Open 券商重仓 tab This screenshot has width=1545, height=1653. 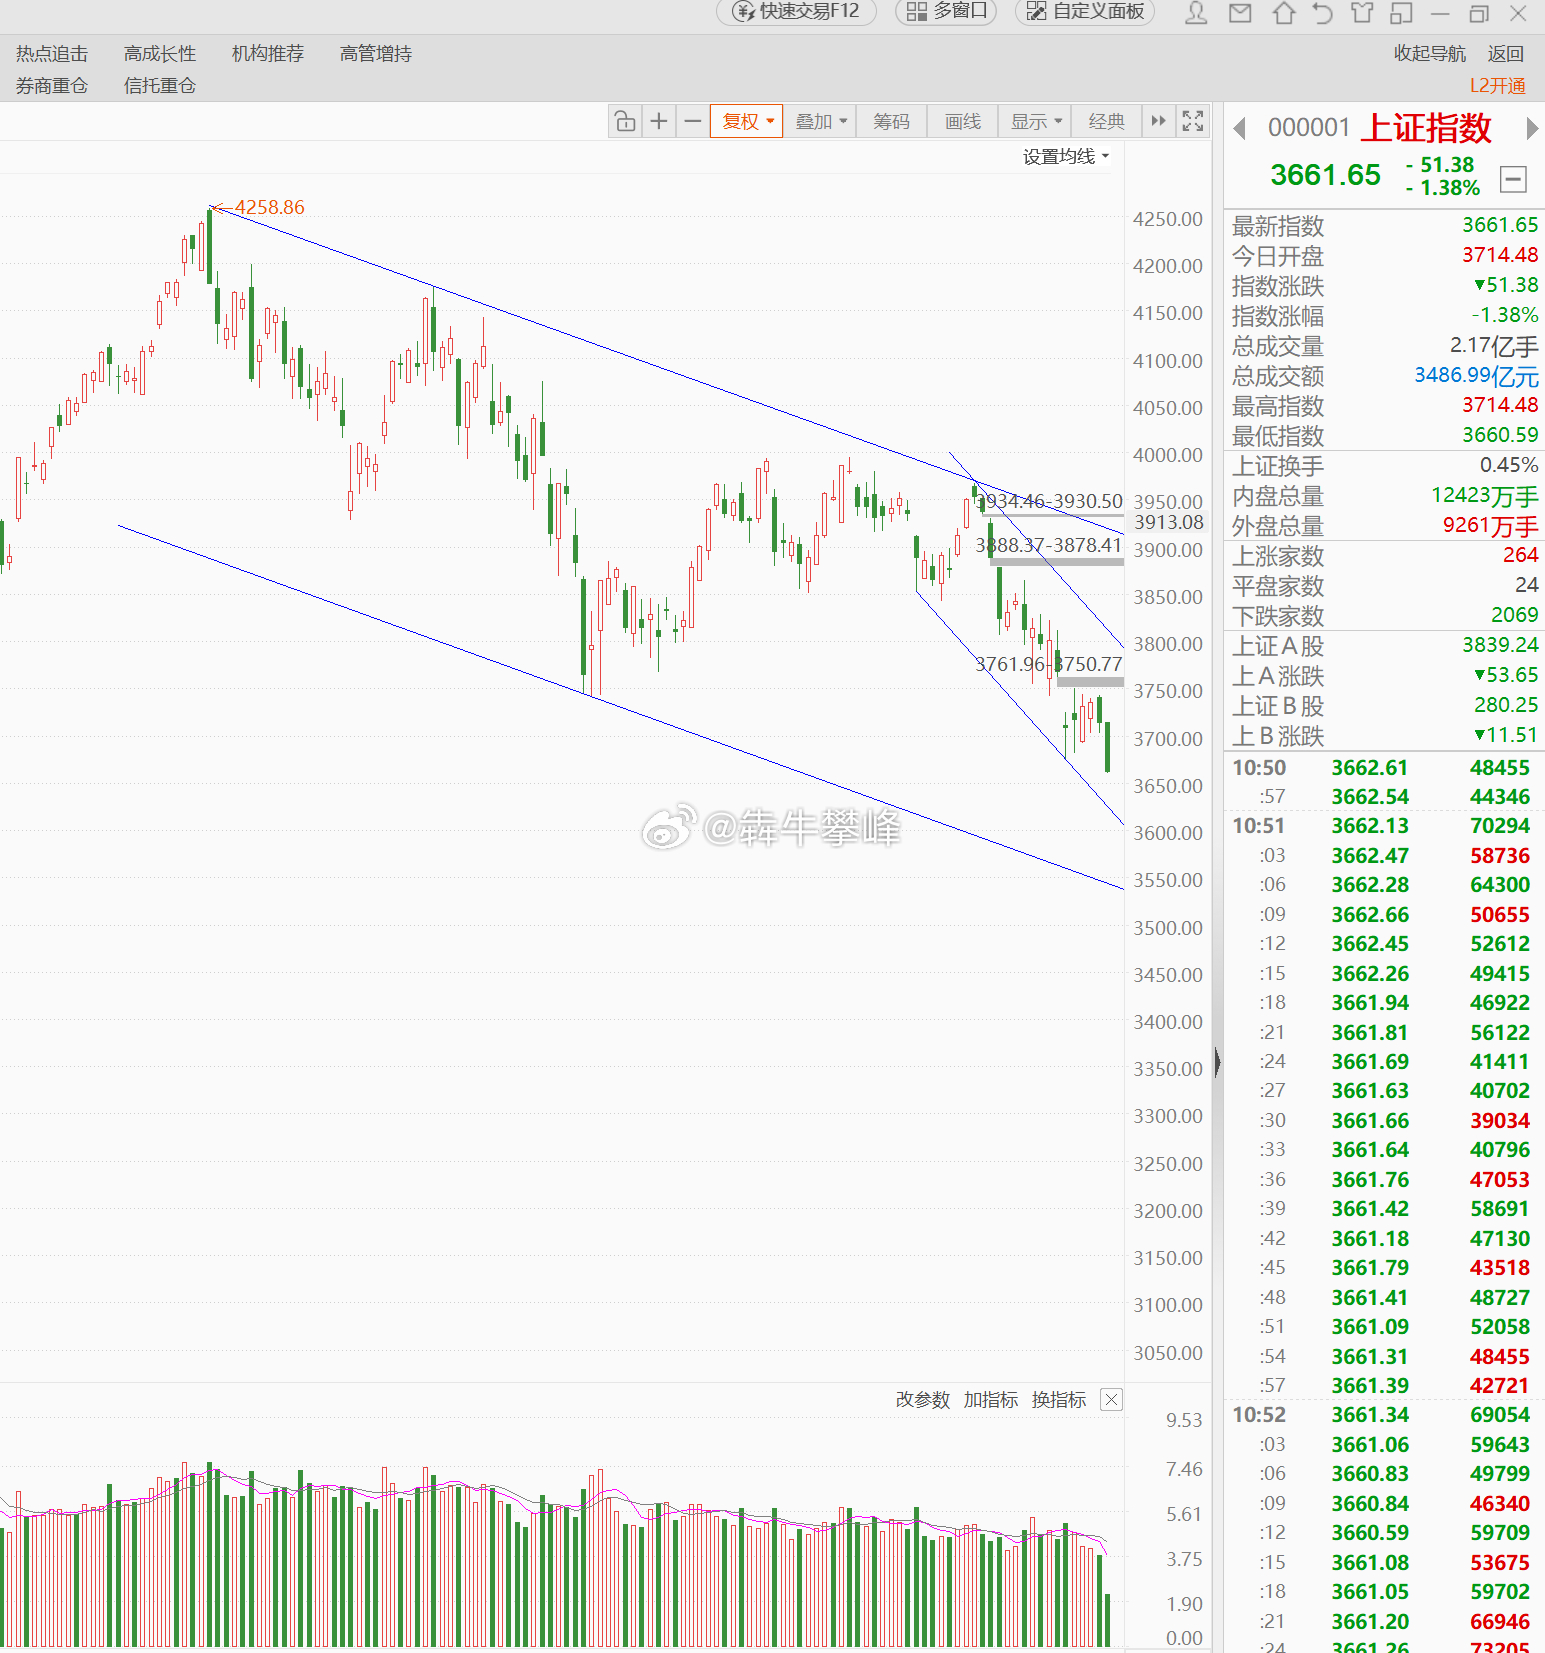[52, 86]
